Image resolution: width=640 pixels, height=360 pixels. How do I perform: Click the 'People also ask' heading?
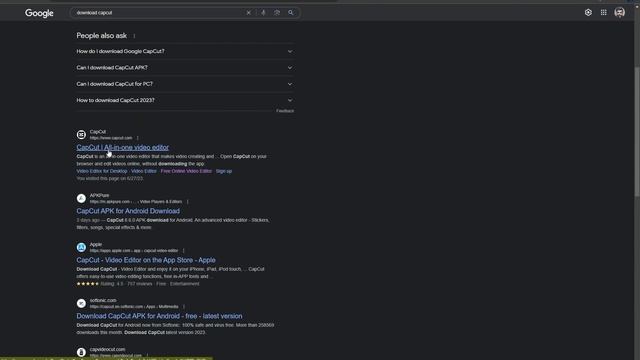pos(102,36)
